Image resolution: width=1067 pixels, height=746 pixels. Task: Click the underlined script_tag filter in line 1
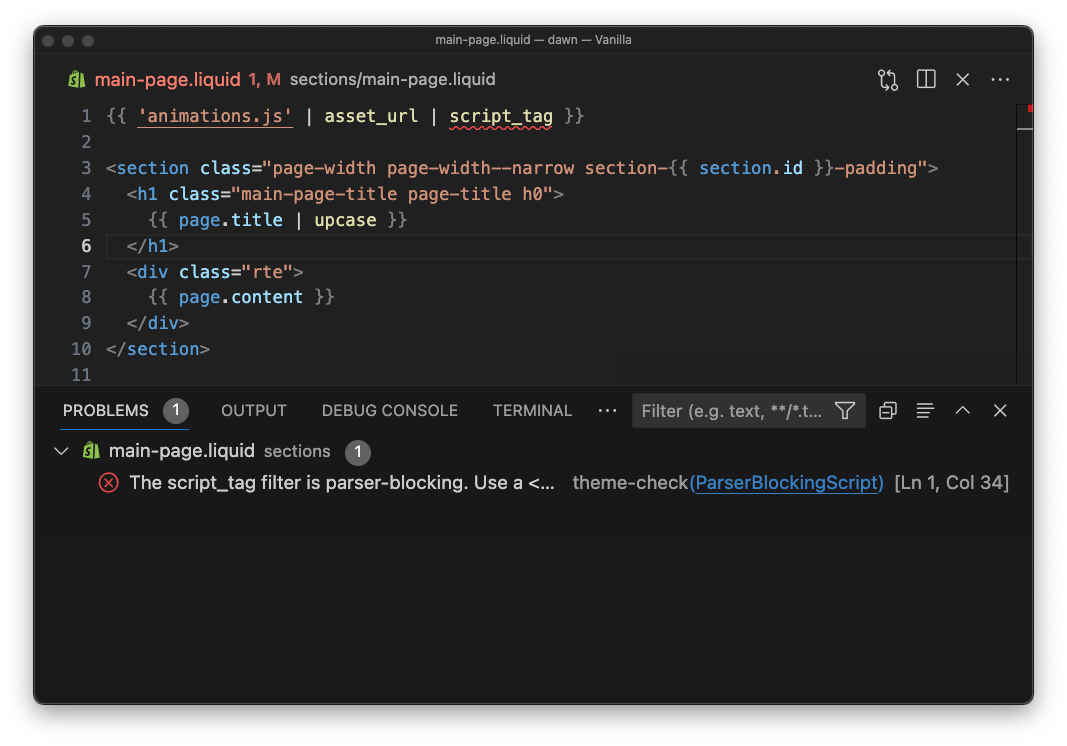(x=500, y=116)
